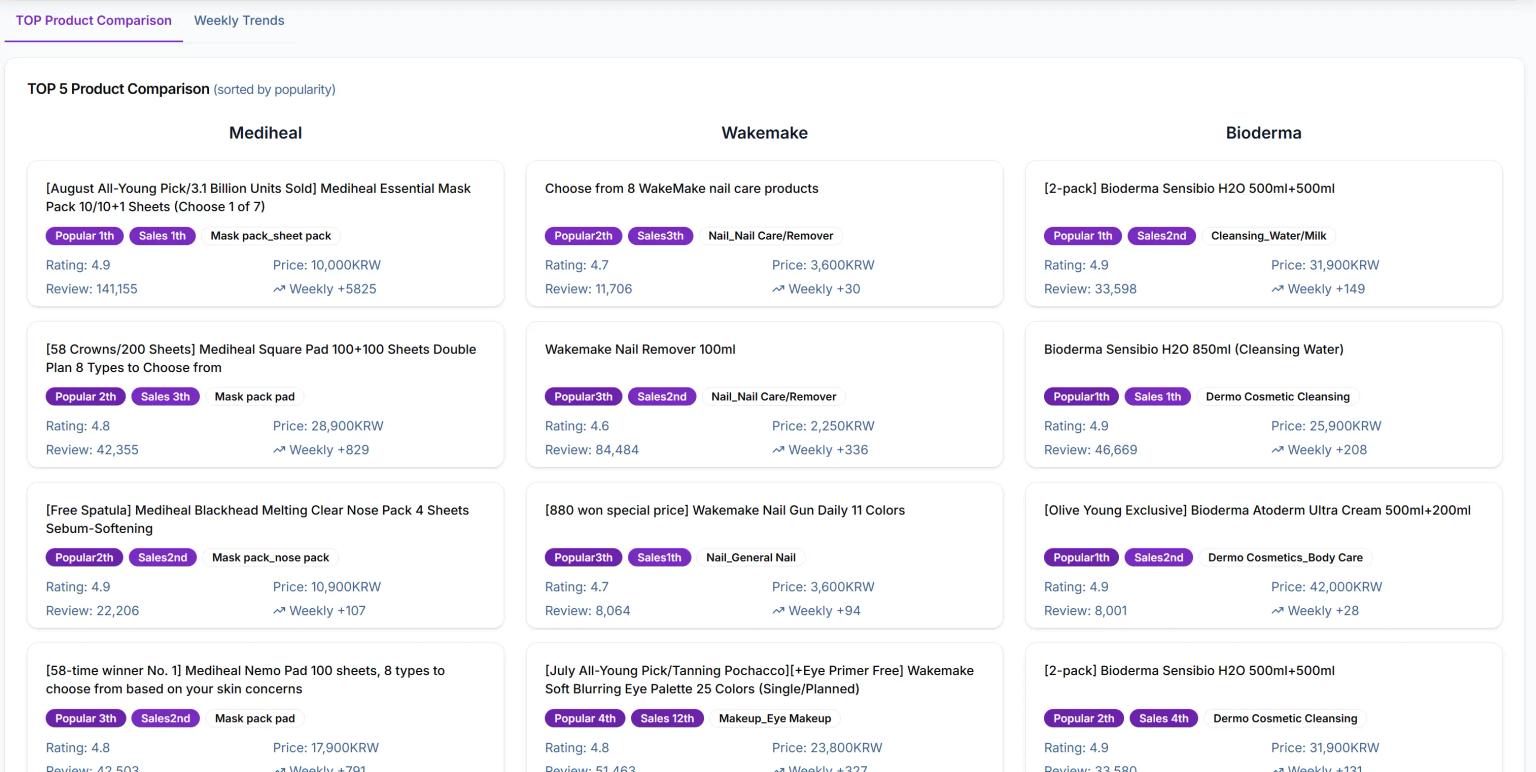Open the Mediheal Nemo Pad 100 sheets title
This screenshot has width=1536, height=772.
[245, 680]
